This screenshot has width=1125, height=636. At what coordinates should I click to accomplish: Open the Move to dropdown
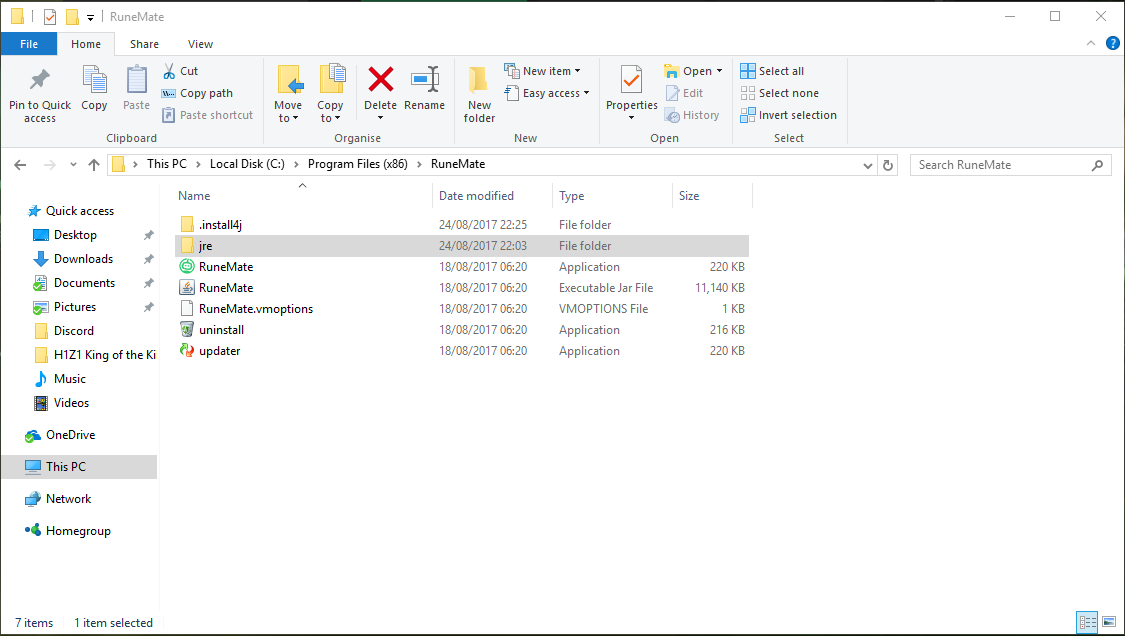(x=288, y=94)
